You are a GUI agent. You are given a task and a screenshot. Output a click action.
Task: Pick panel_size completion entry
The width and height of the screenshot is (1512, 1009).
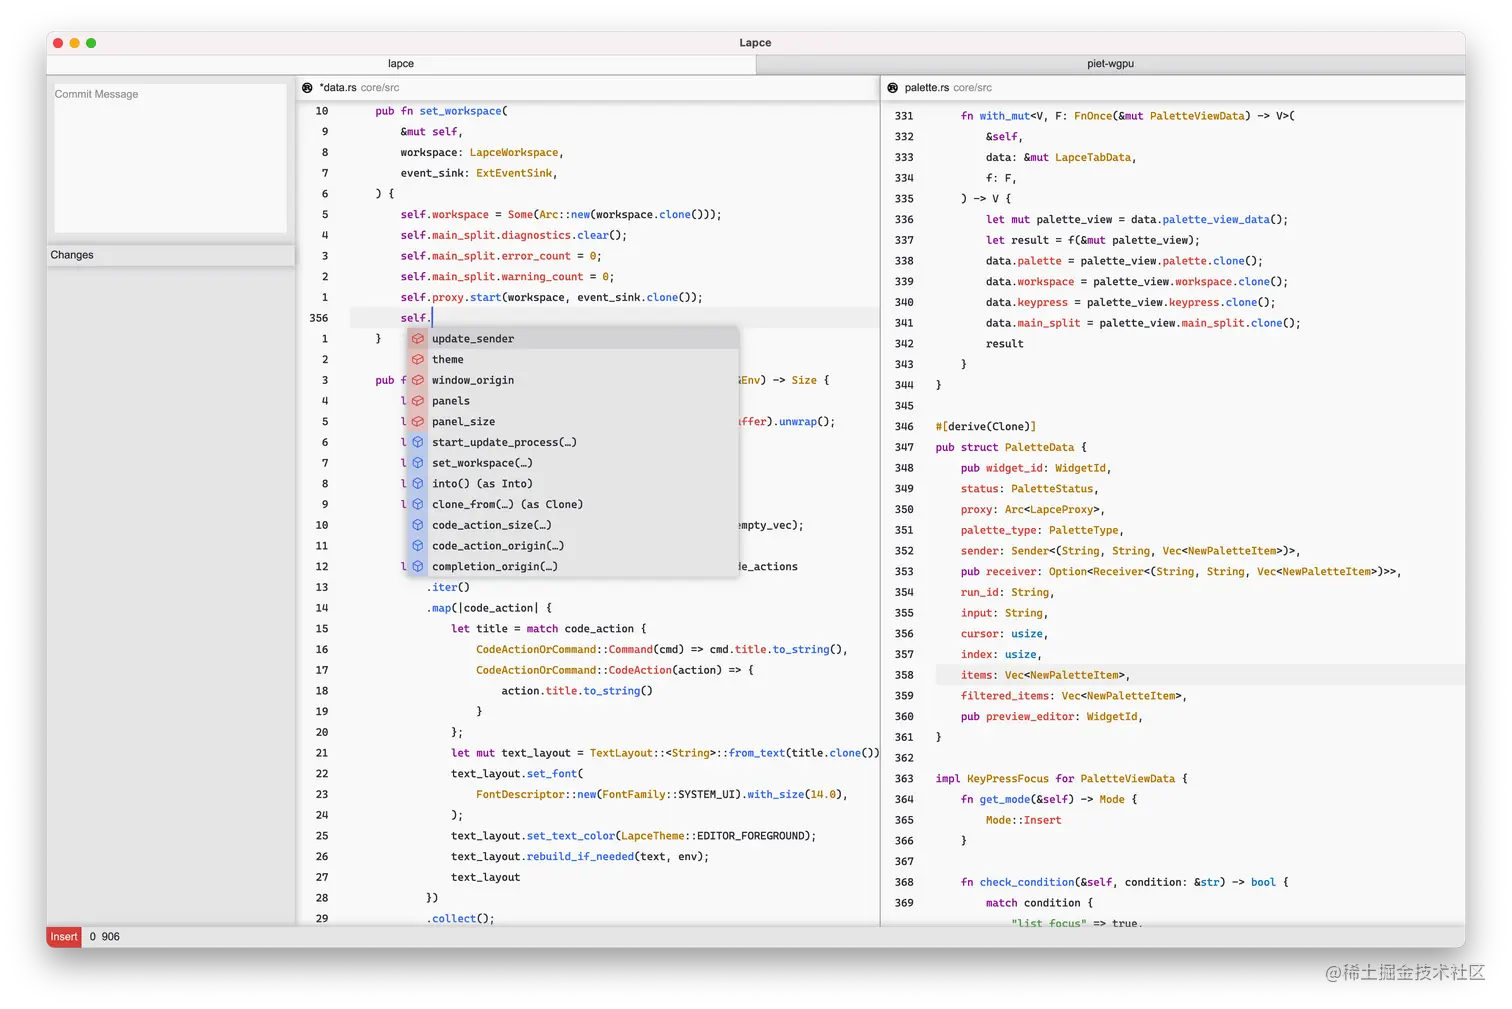click(x=573, y=422)
